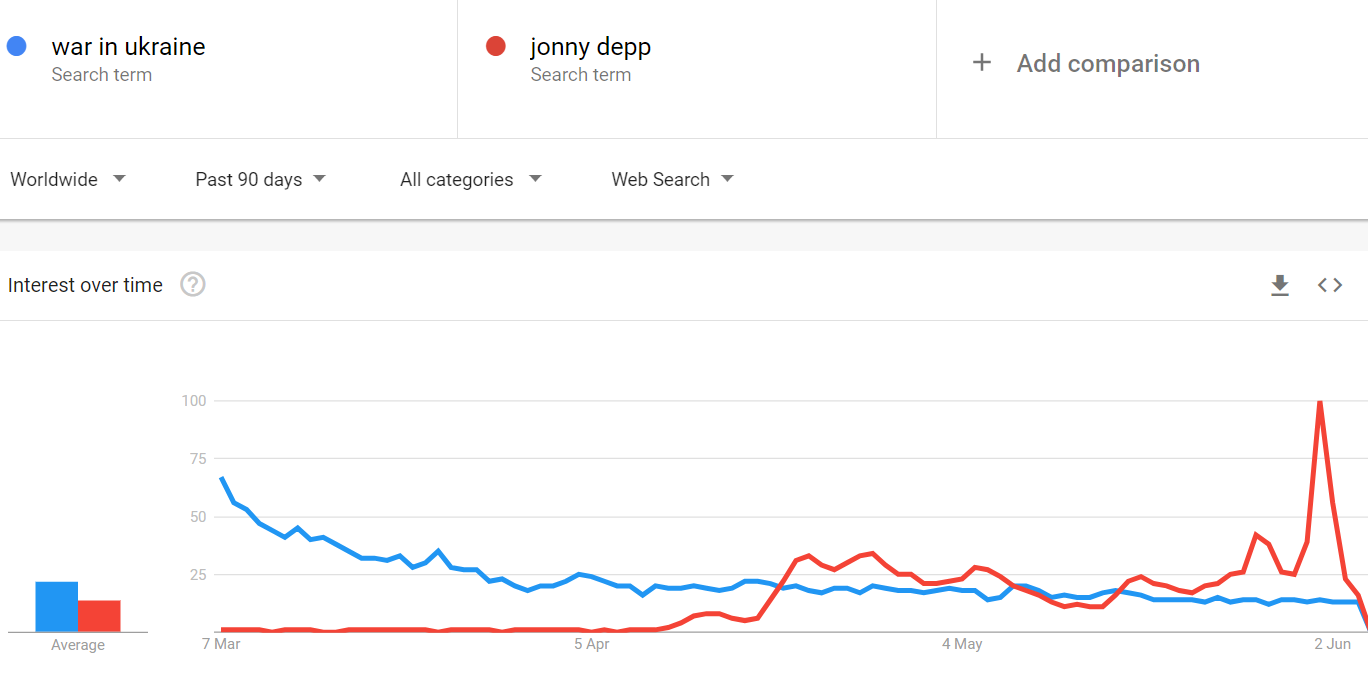Click the 5 Apr date label
The height and width of the screenshot is (687, 1368).
[592, 644]
